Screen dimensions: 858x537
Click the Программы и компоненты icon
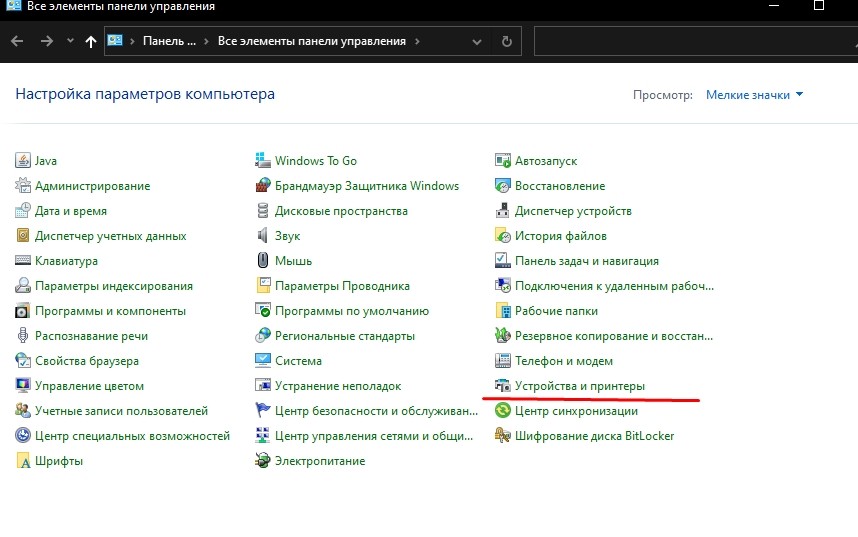(x=22, y=311)
